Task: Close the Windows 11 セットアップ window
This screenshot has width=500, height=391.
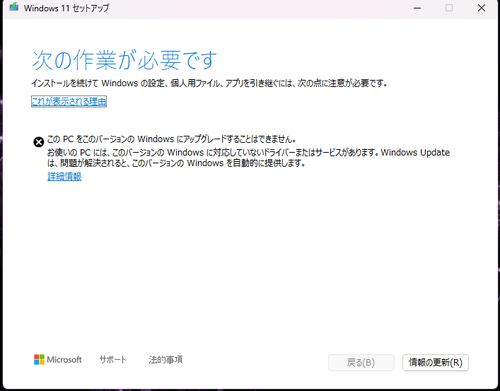Action: (x=481, y=8)
